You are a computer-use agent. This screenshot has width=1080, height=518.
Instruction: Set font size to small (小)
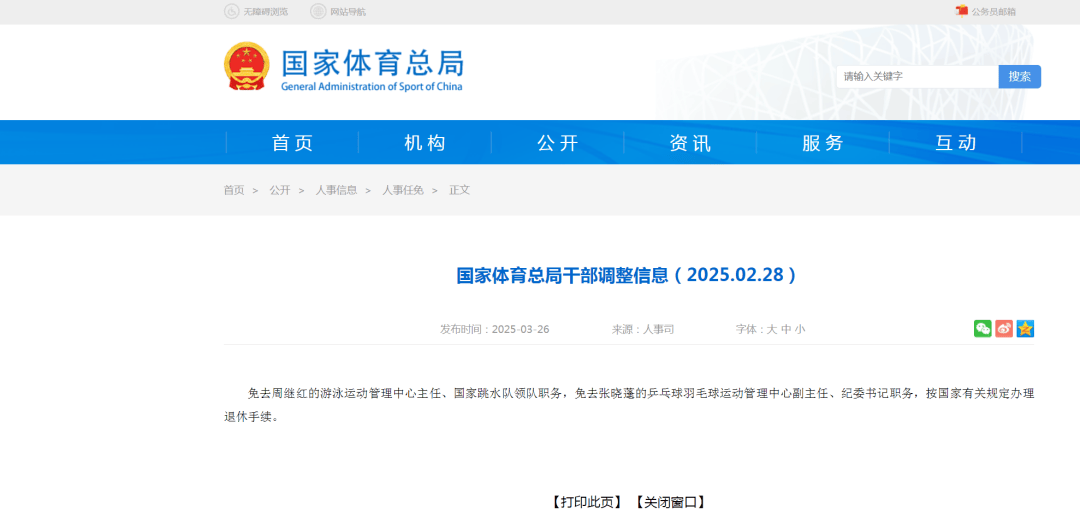[x=800, y=329]
